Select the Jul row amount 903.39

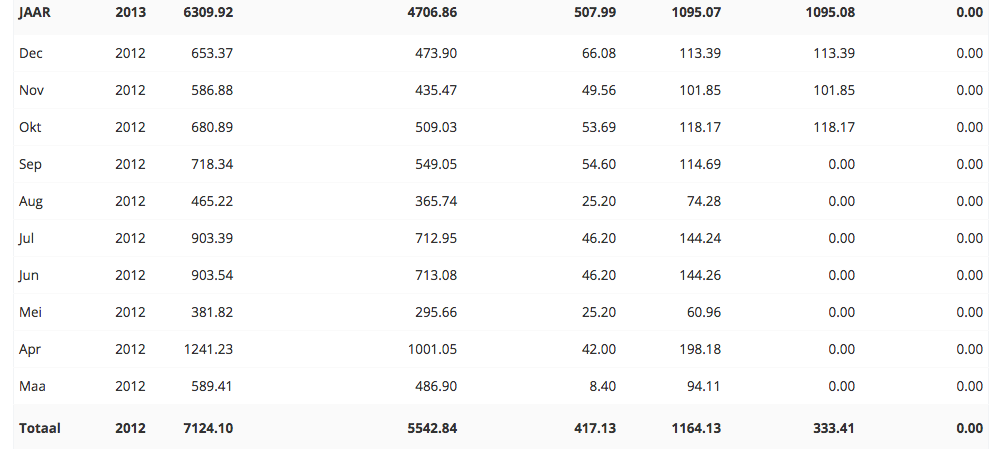click(212, 238)
